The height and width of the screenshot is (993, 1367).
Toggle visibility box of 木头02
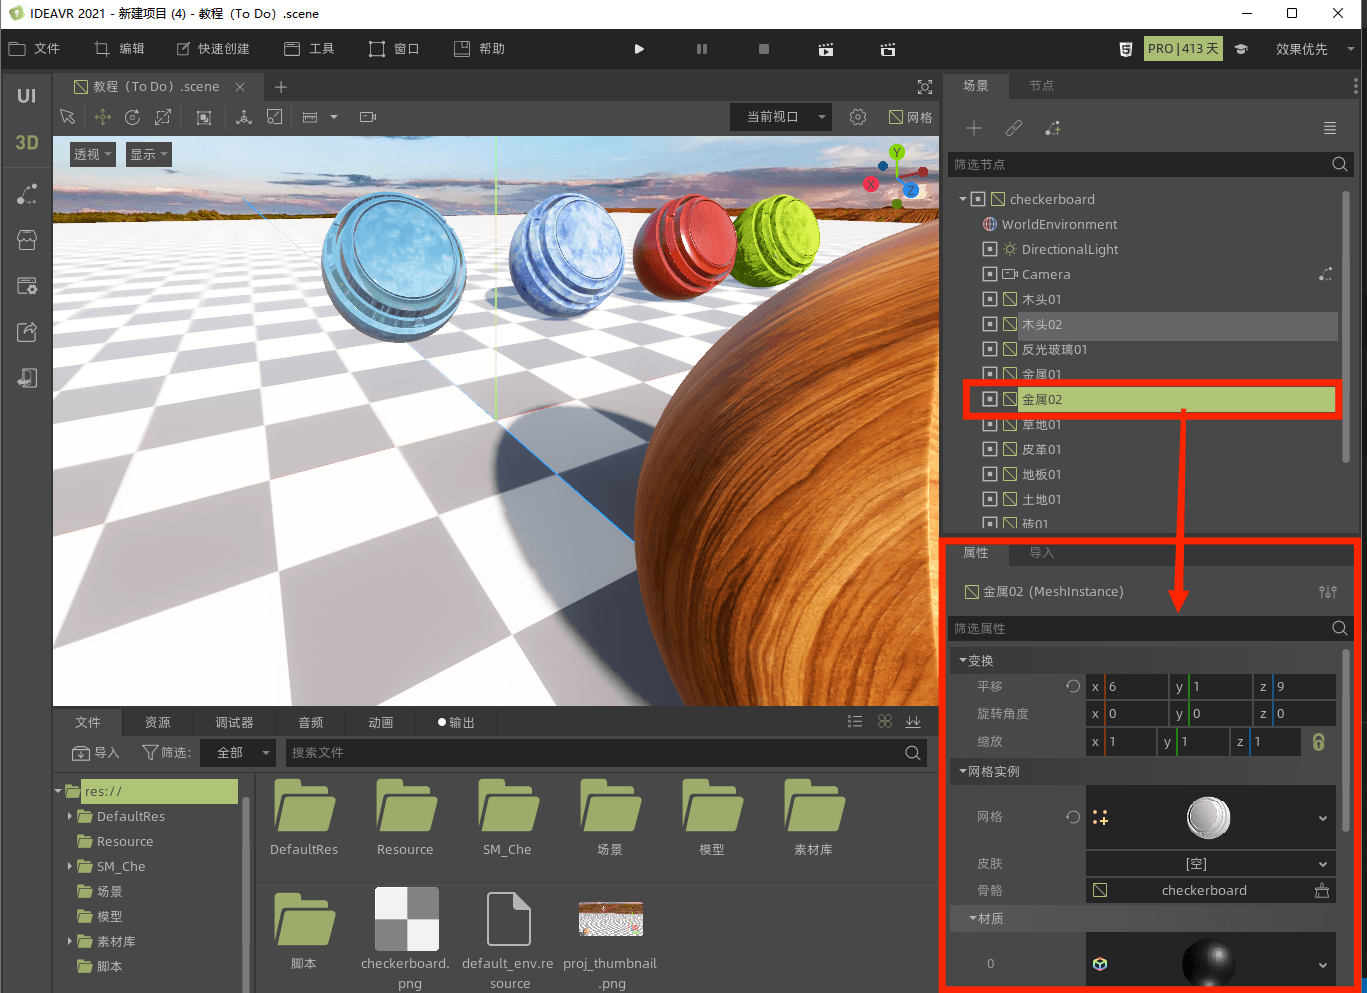pos(990,324)
